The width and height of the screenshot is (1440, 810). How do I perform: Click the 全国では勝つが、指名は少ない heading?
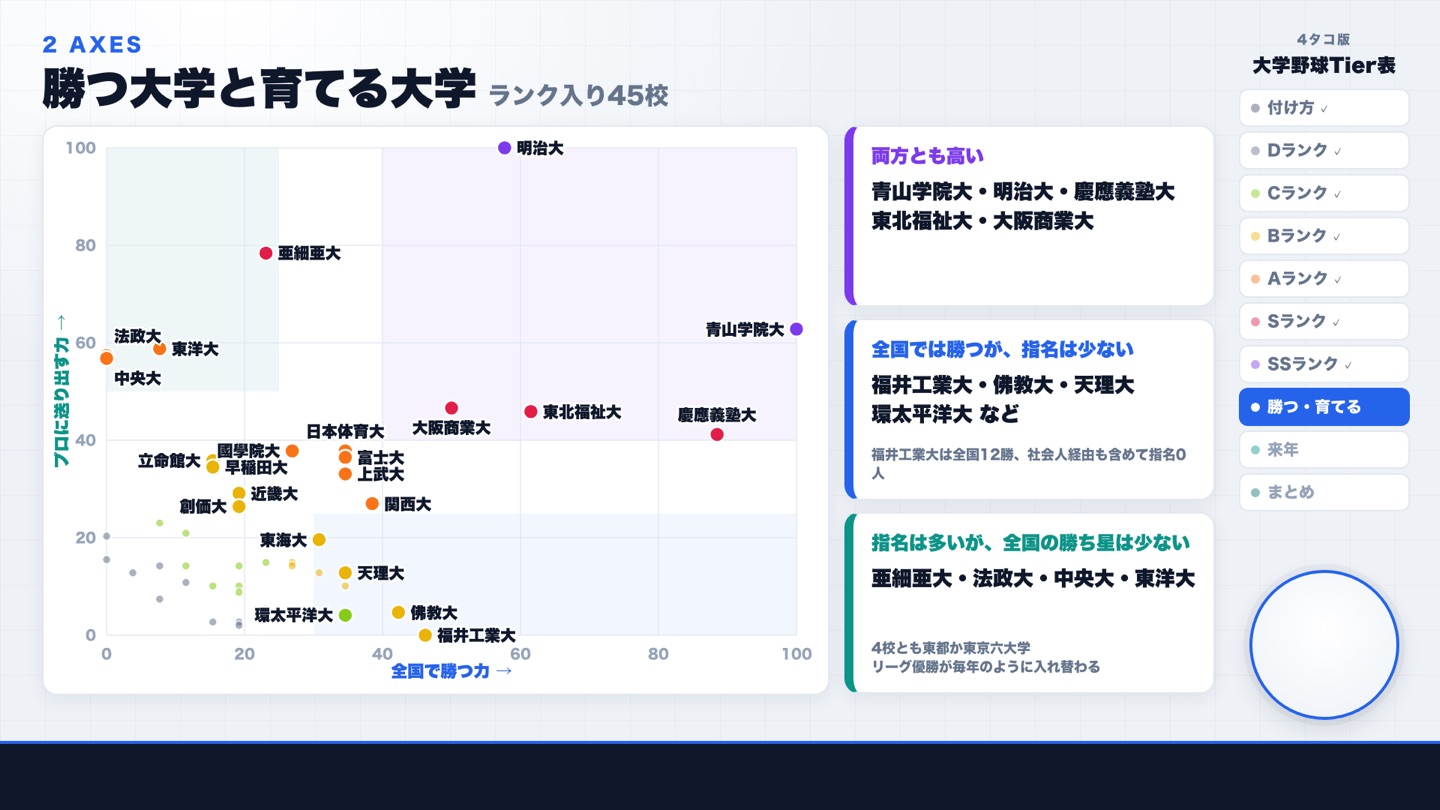[1003, 349]
